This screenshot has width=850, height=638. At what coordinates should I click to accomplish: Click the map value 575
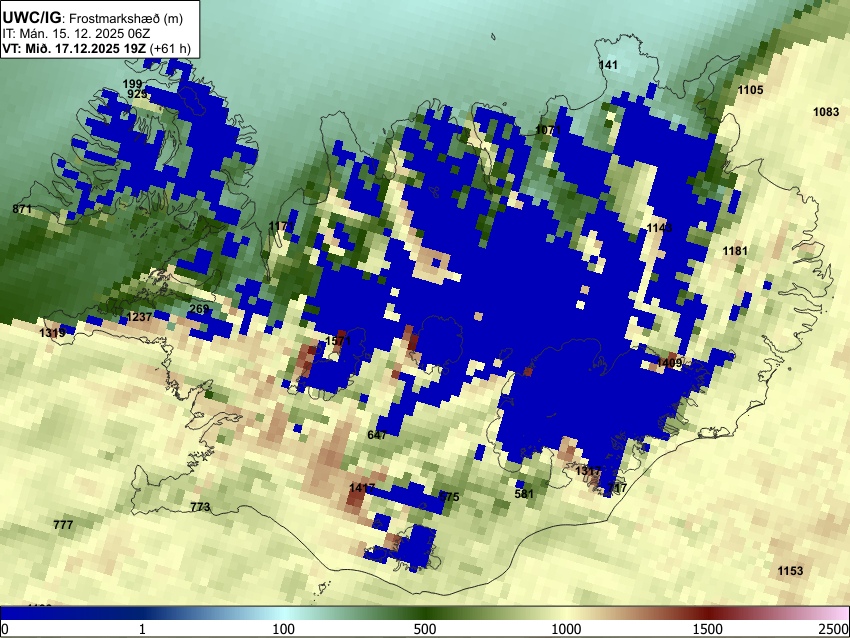[449, 497]
